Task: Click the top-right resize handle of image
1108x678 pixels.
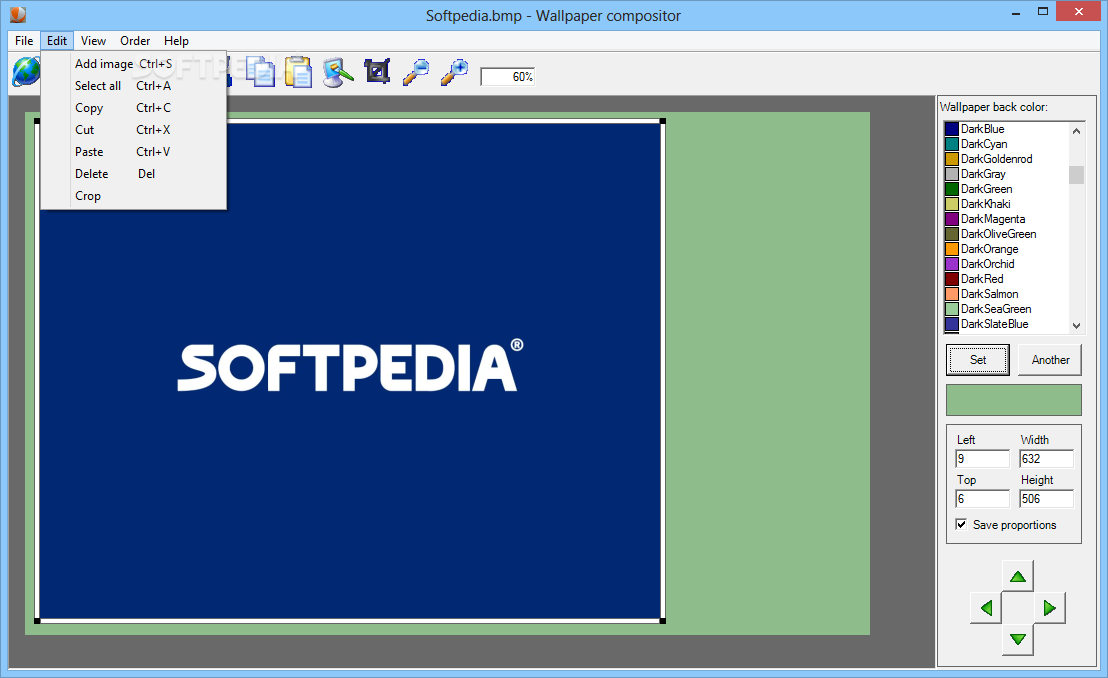Action: coord(663,122)
